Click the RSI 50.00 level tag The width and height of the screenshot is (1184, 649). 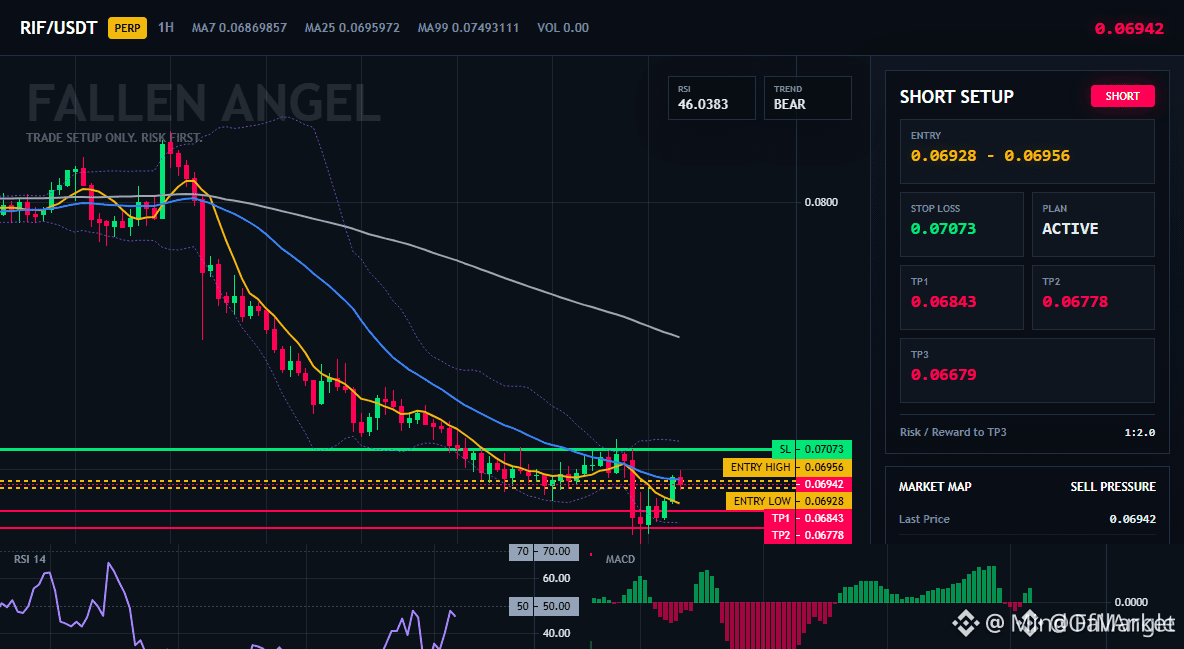coord(544,606)
